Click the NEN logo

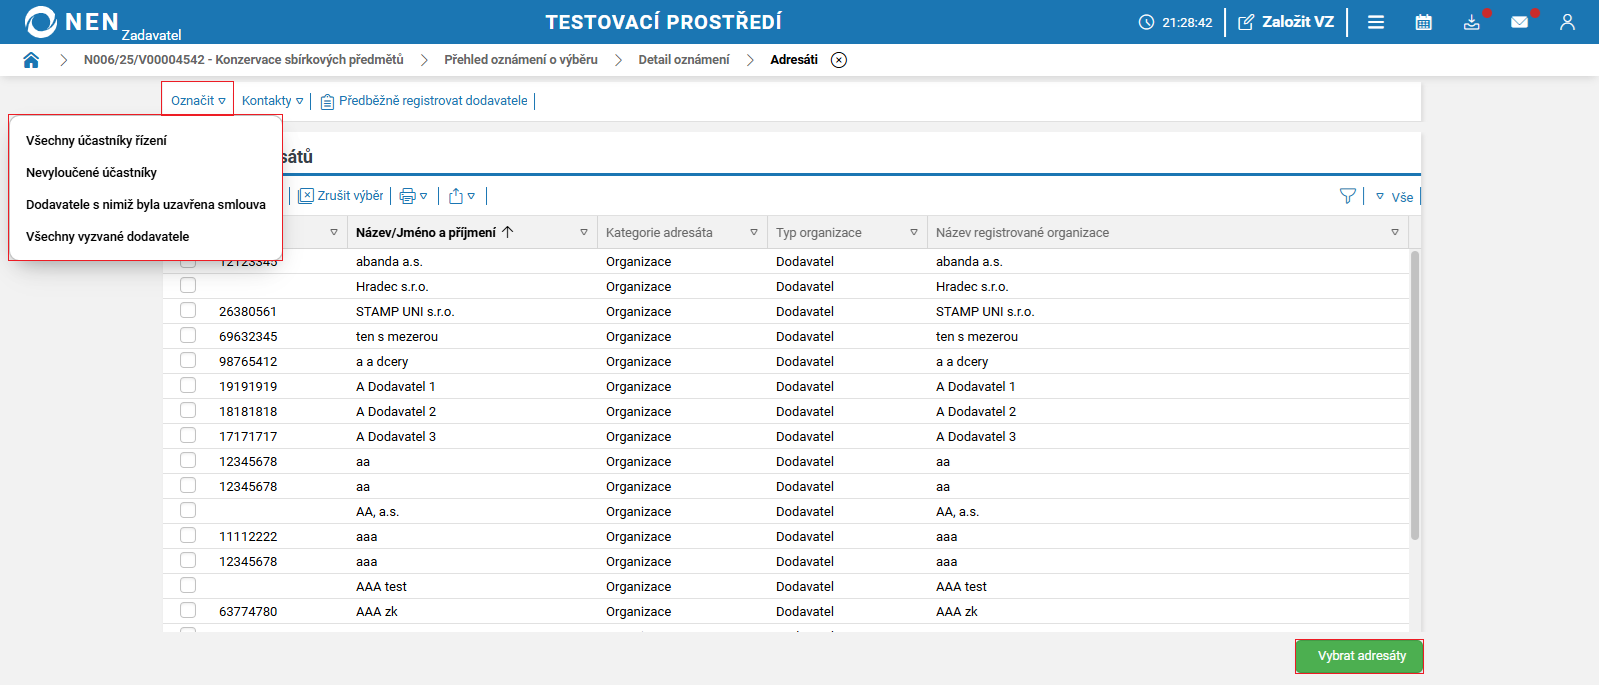[x=72, y=22]
